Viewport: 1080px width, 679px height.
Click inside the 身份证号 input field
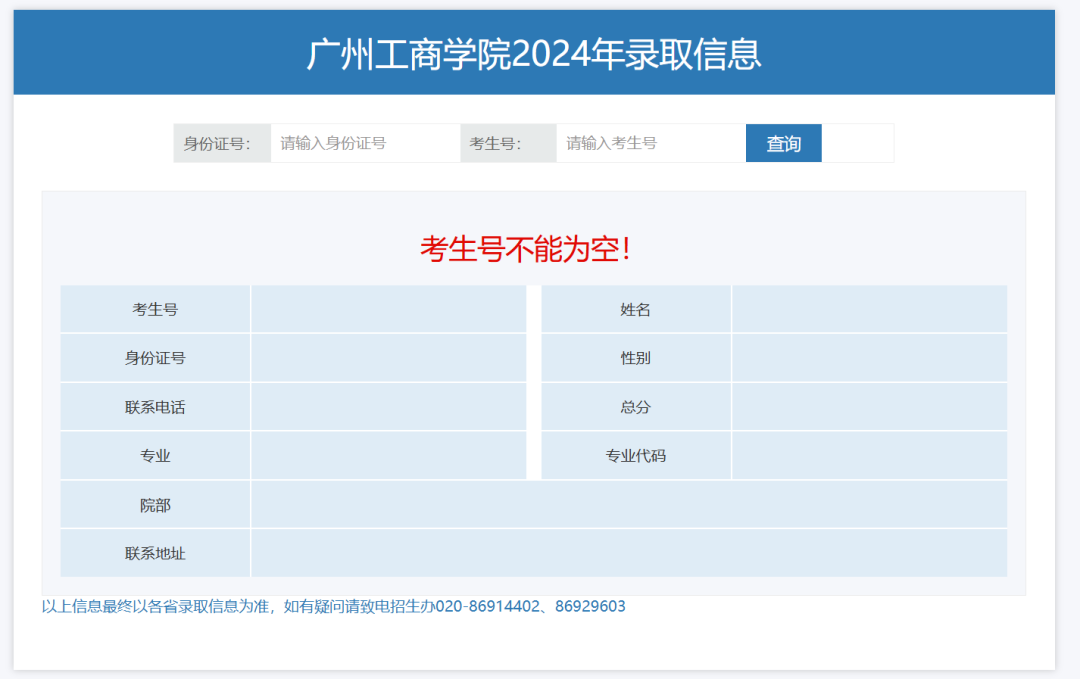click(365, 143)
